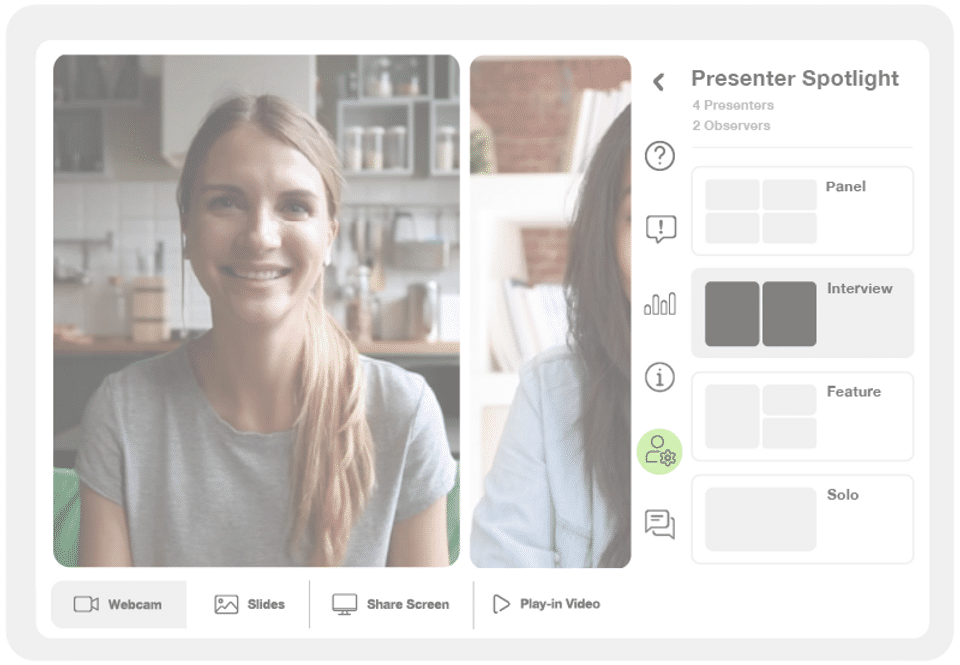The height and width of the screenshot is (665, 960).
Task: Click the Play-in Video triangle icon
Action: coord(501,604)
